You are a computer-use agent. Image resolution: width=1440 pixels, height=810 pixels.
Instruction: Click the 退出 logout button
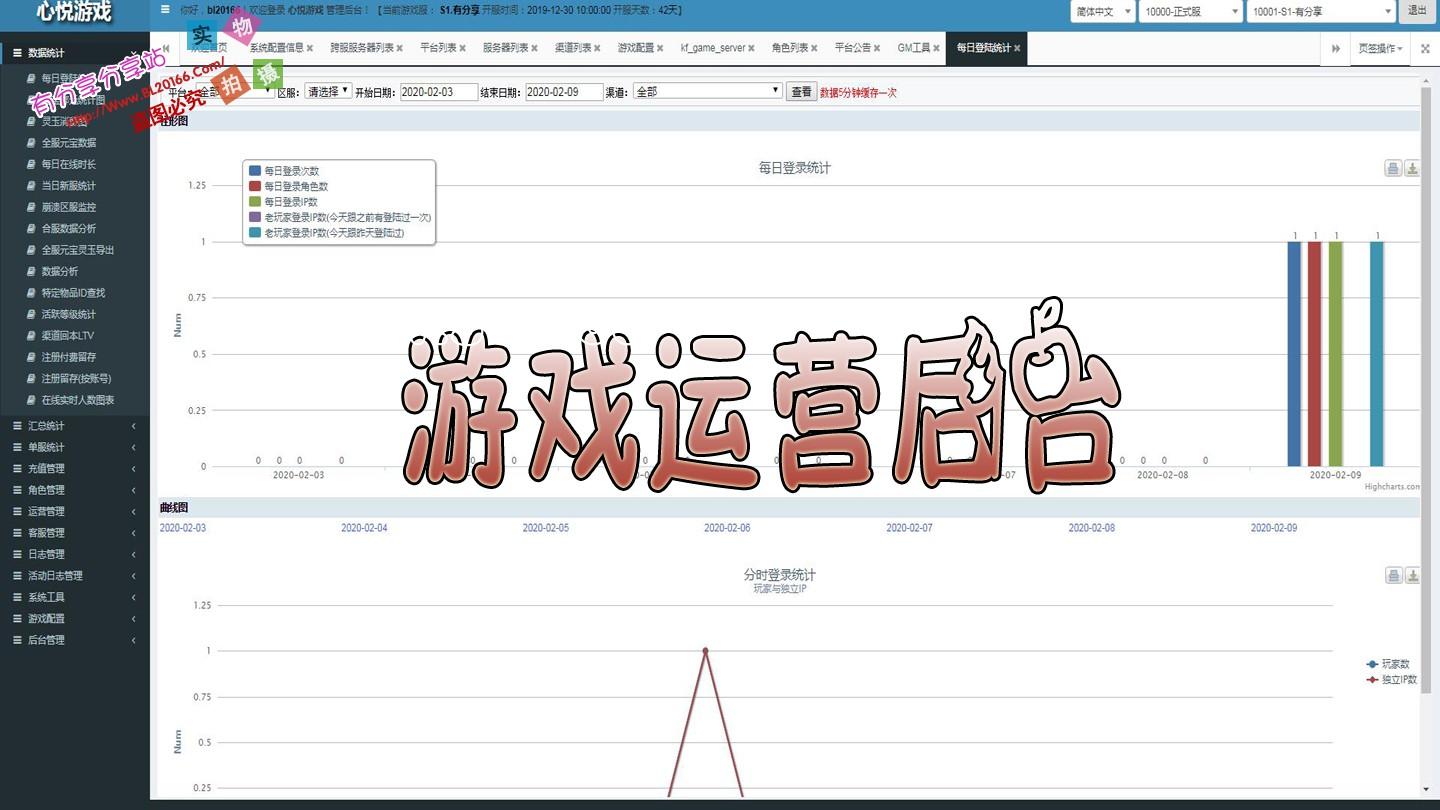[1417, 11]
